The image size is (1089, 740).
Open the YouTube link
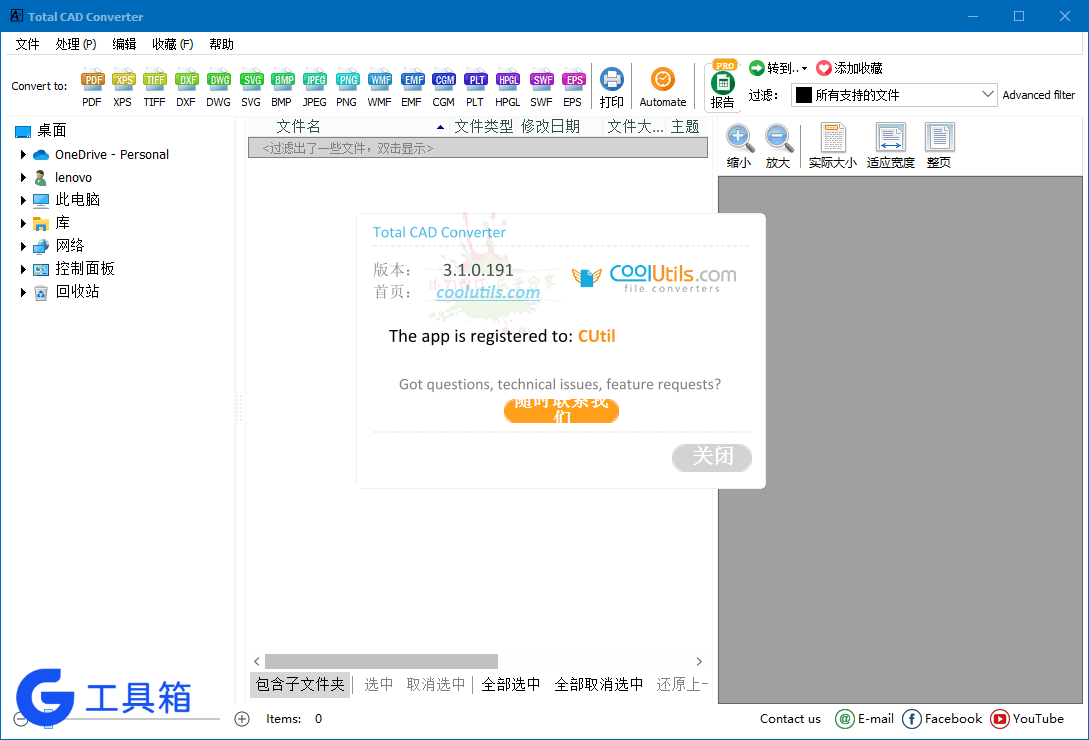1027,718
